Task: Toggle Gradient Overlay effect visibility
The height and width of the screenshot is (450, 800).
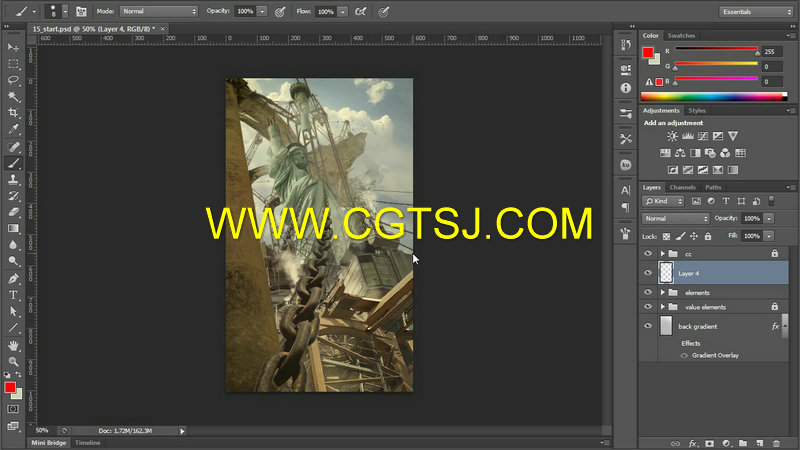Action: [684, 356]
